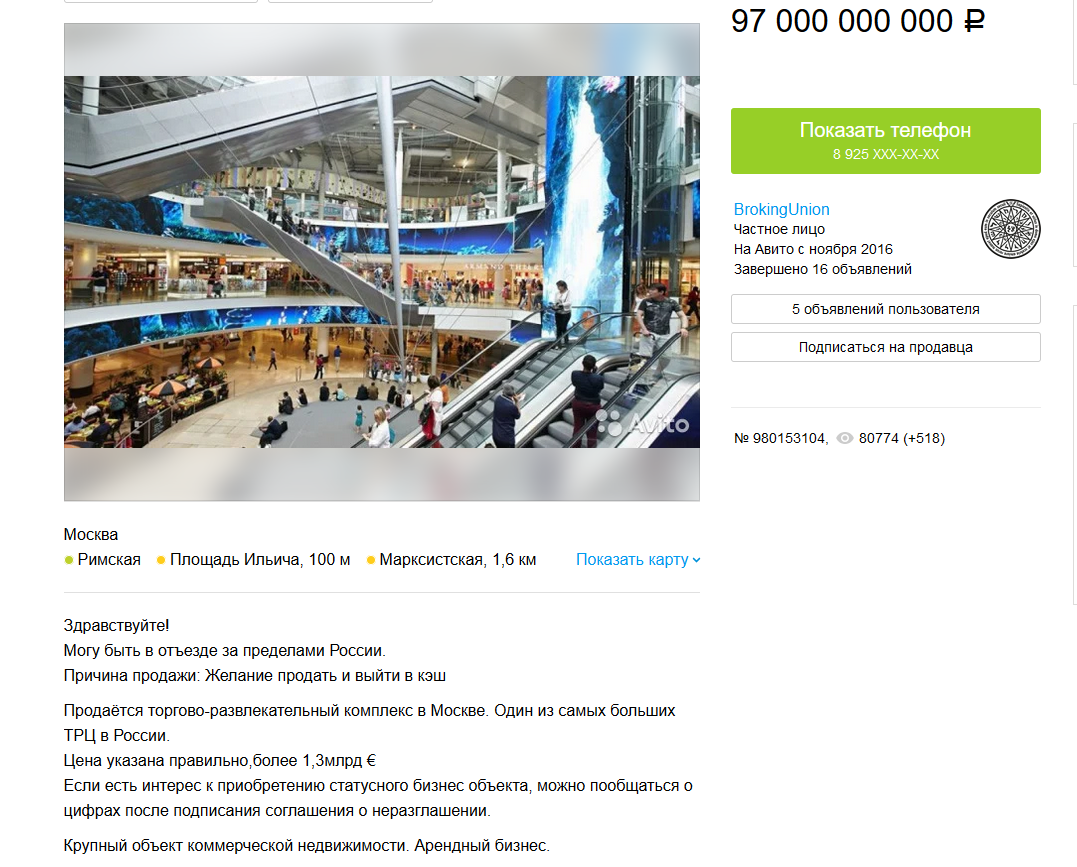Open the shopping mall main photo
1077x867 pixels.
(382, 262)
